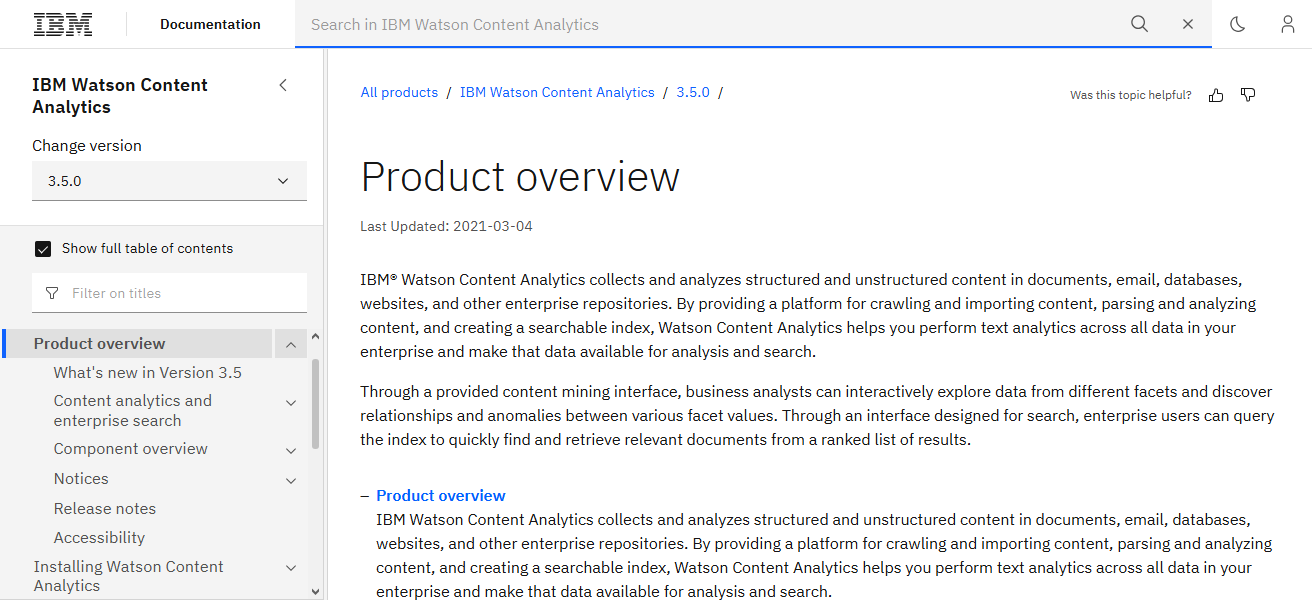Click the search magnifier icon
This screenshot has height=600, width=1312.
coord(1139,23)
